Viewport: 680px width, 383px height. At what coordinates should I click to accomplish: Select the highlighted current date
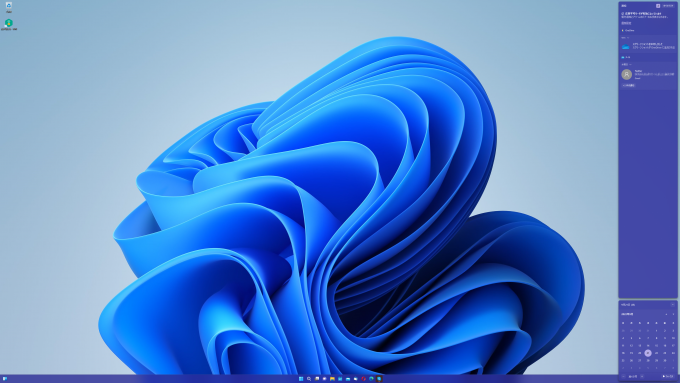[648, 353]
